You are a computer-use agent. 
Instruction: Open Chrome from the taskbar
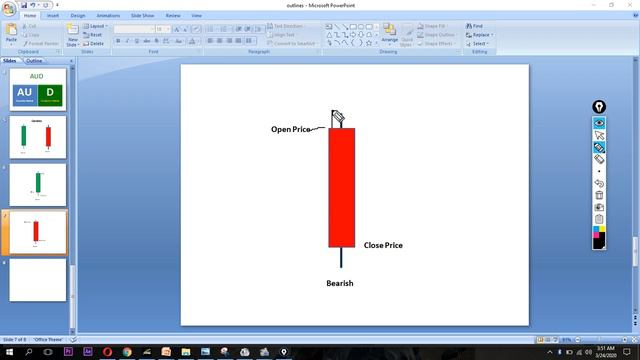pyautogui.click(x=127, y=351)
